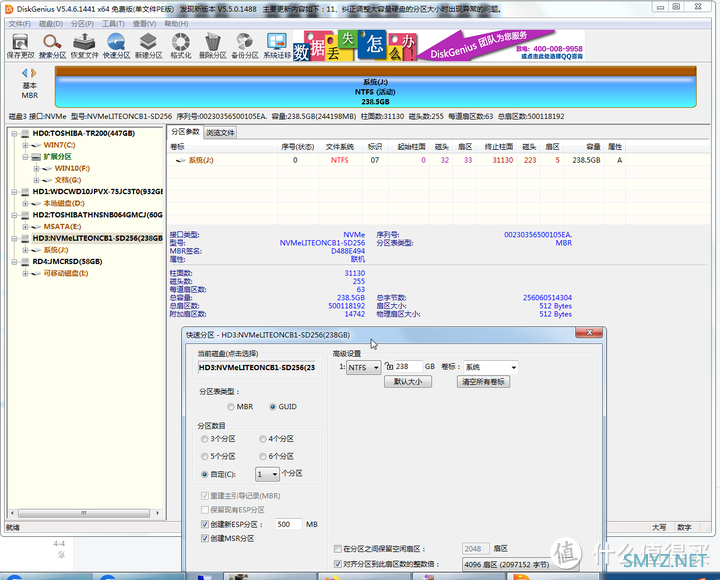Click the partition size 238 GB field

[408, 366]
